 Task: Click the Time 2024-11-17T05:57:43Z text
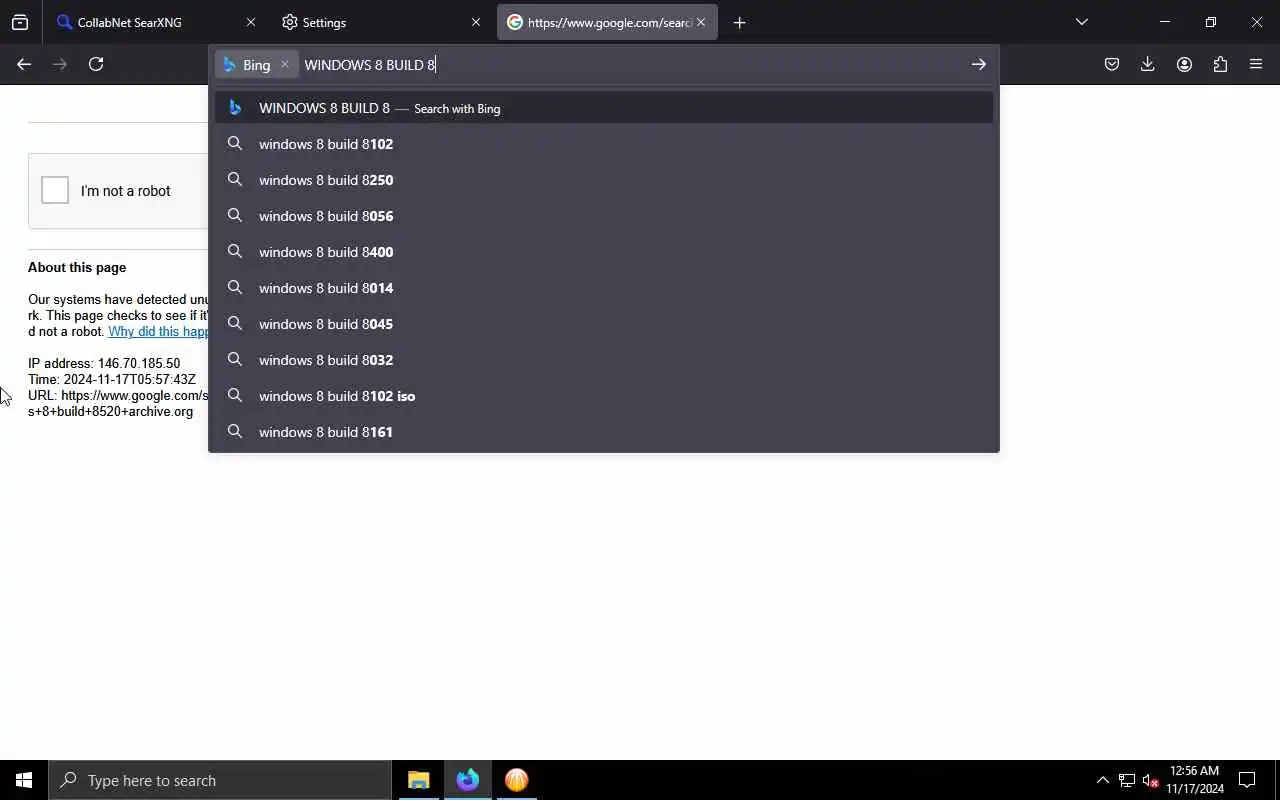[x=112, y=379]
